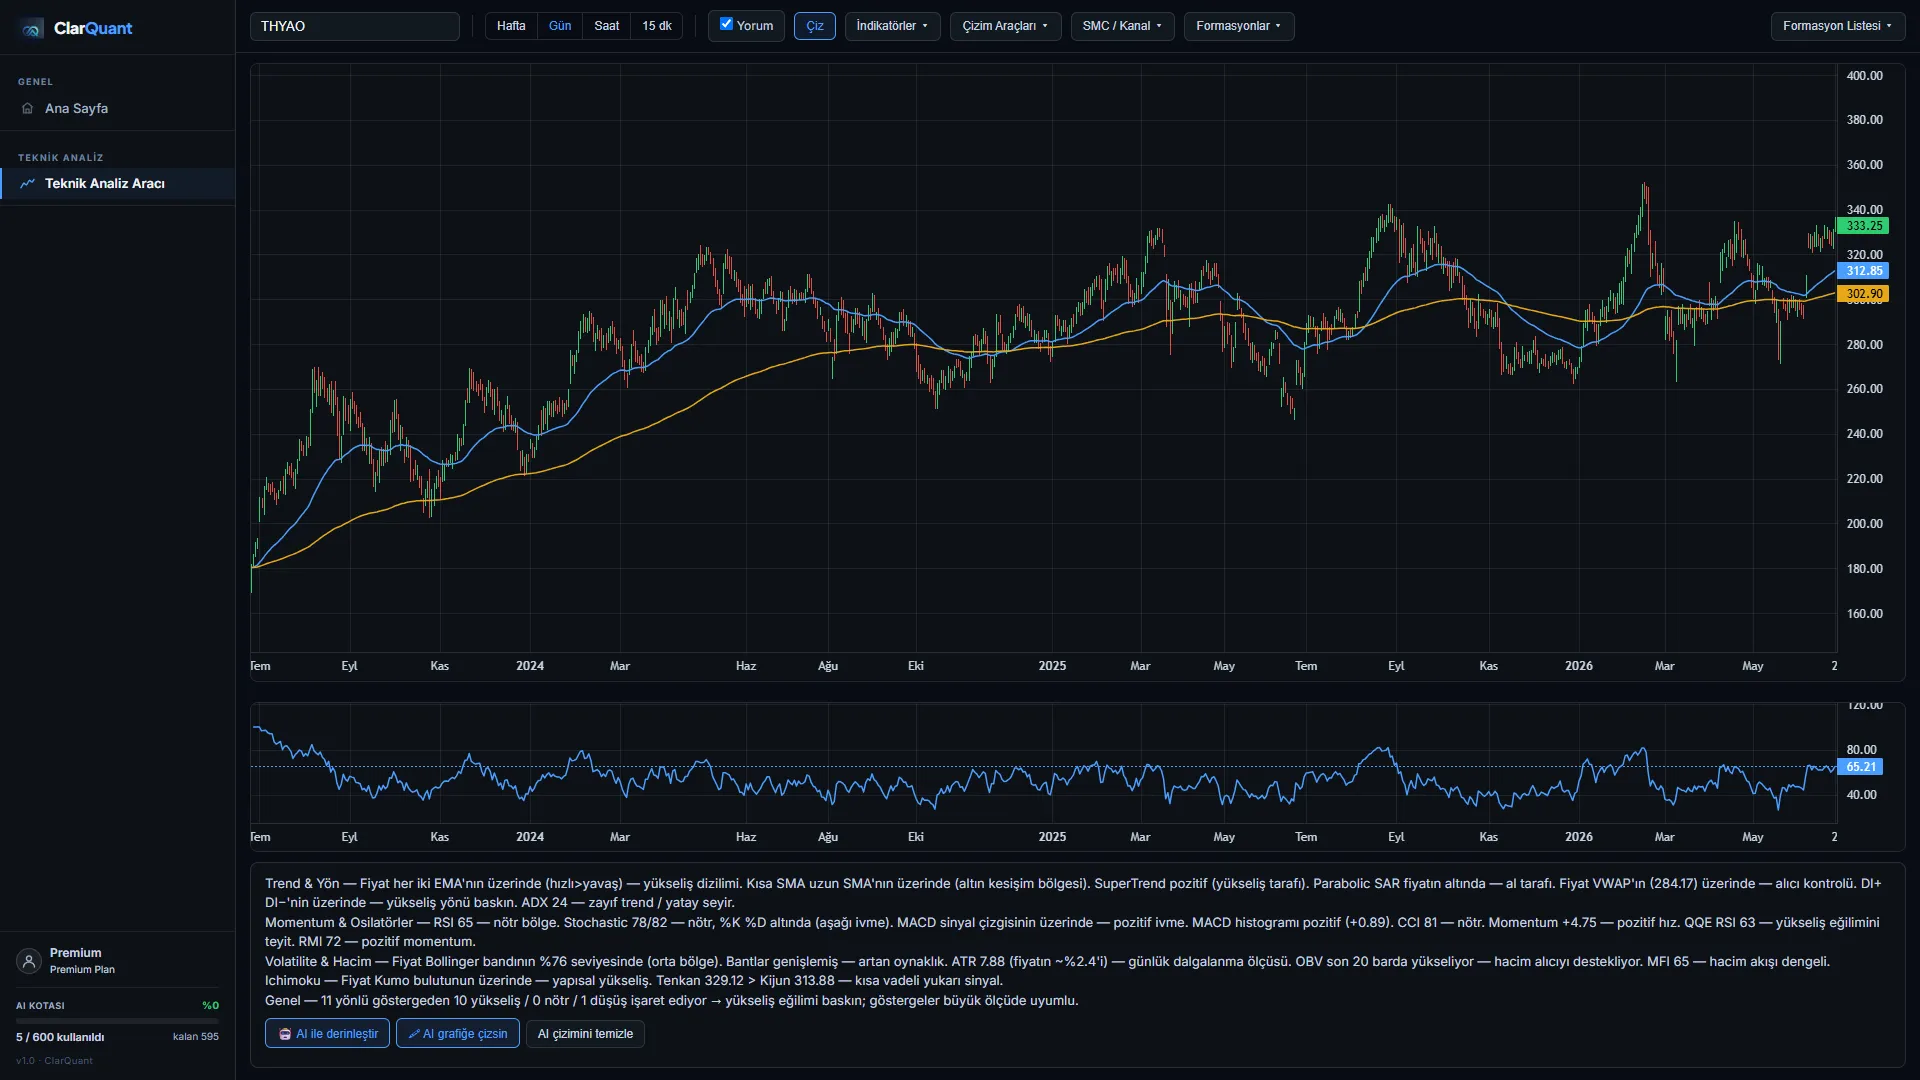Expand the İndikatörler dropdown
The image size is (1920, 1080).
pos(892,26)
